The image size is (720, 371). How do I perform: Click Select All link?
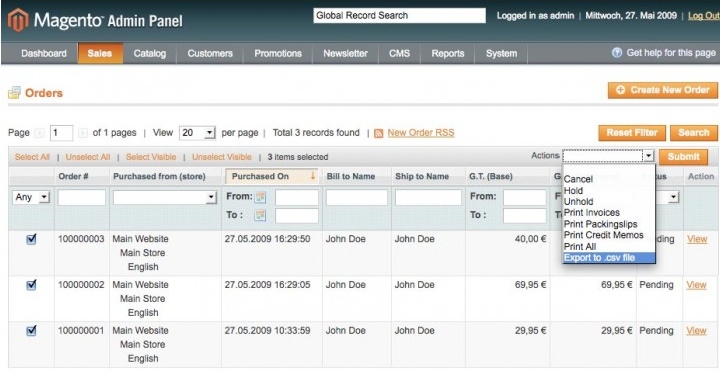[x=32, y=157]
